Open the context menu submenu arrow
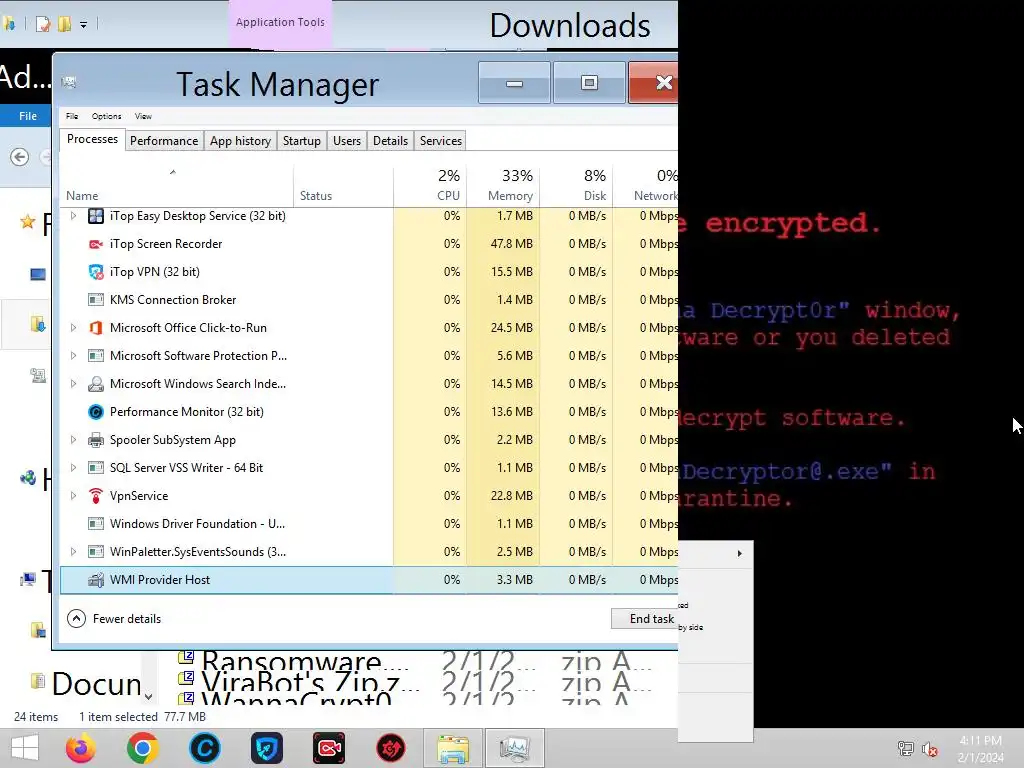1024x768 pixels. pos(739,554)
